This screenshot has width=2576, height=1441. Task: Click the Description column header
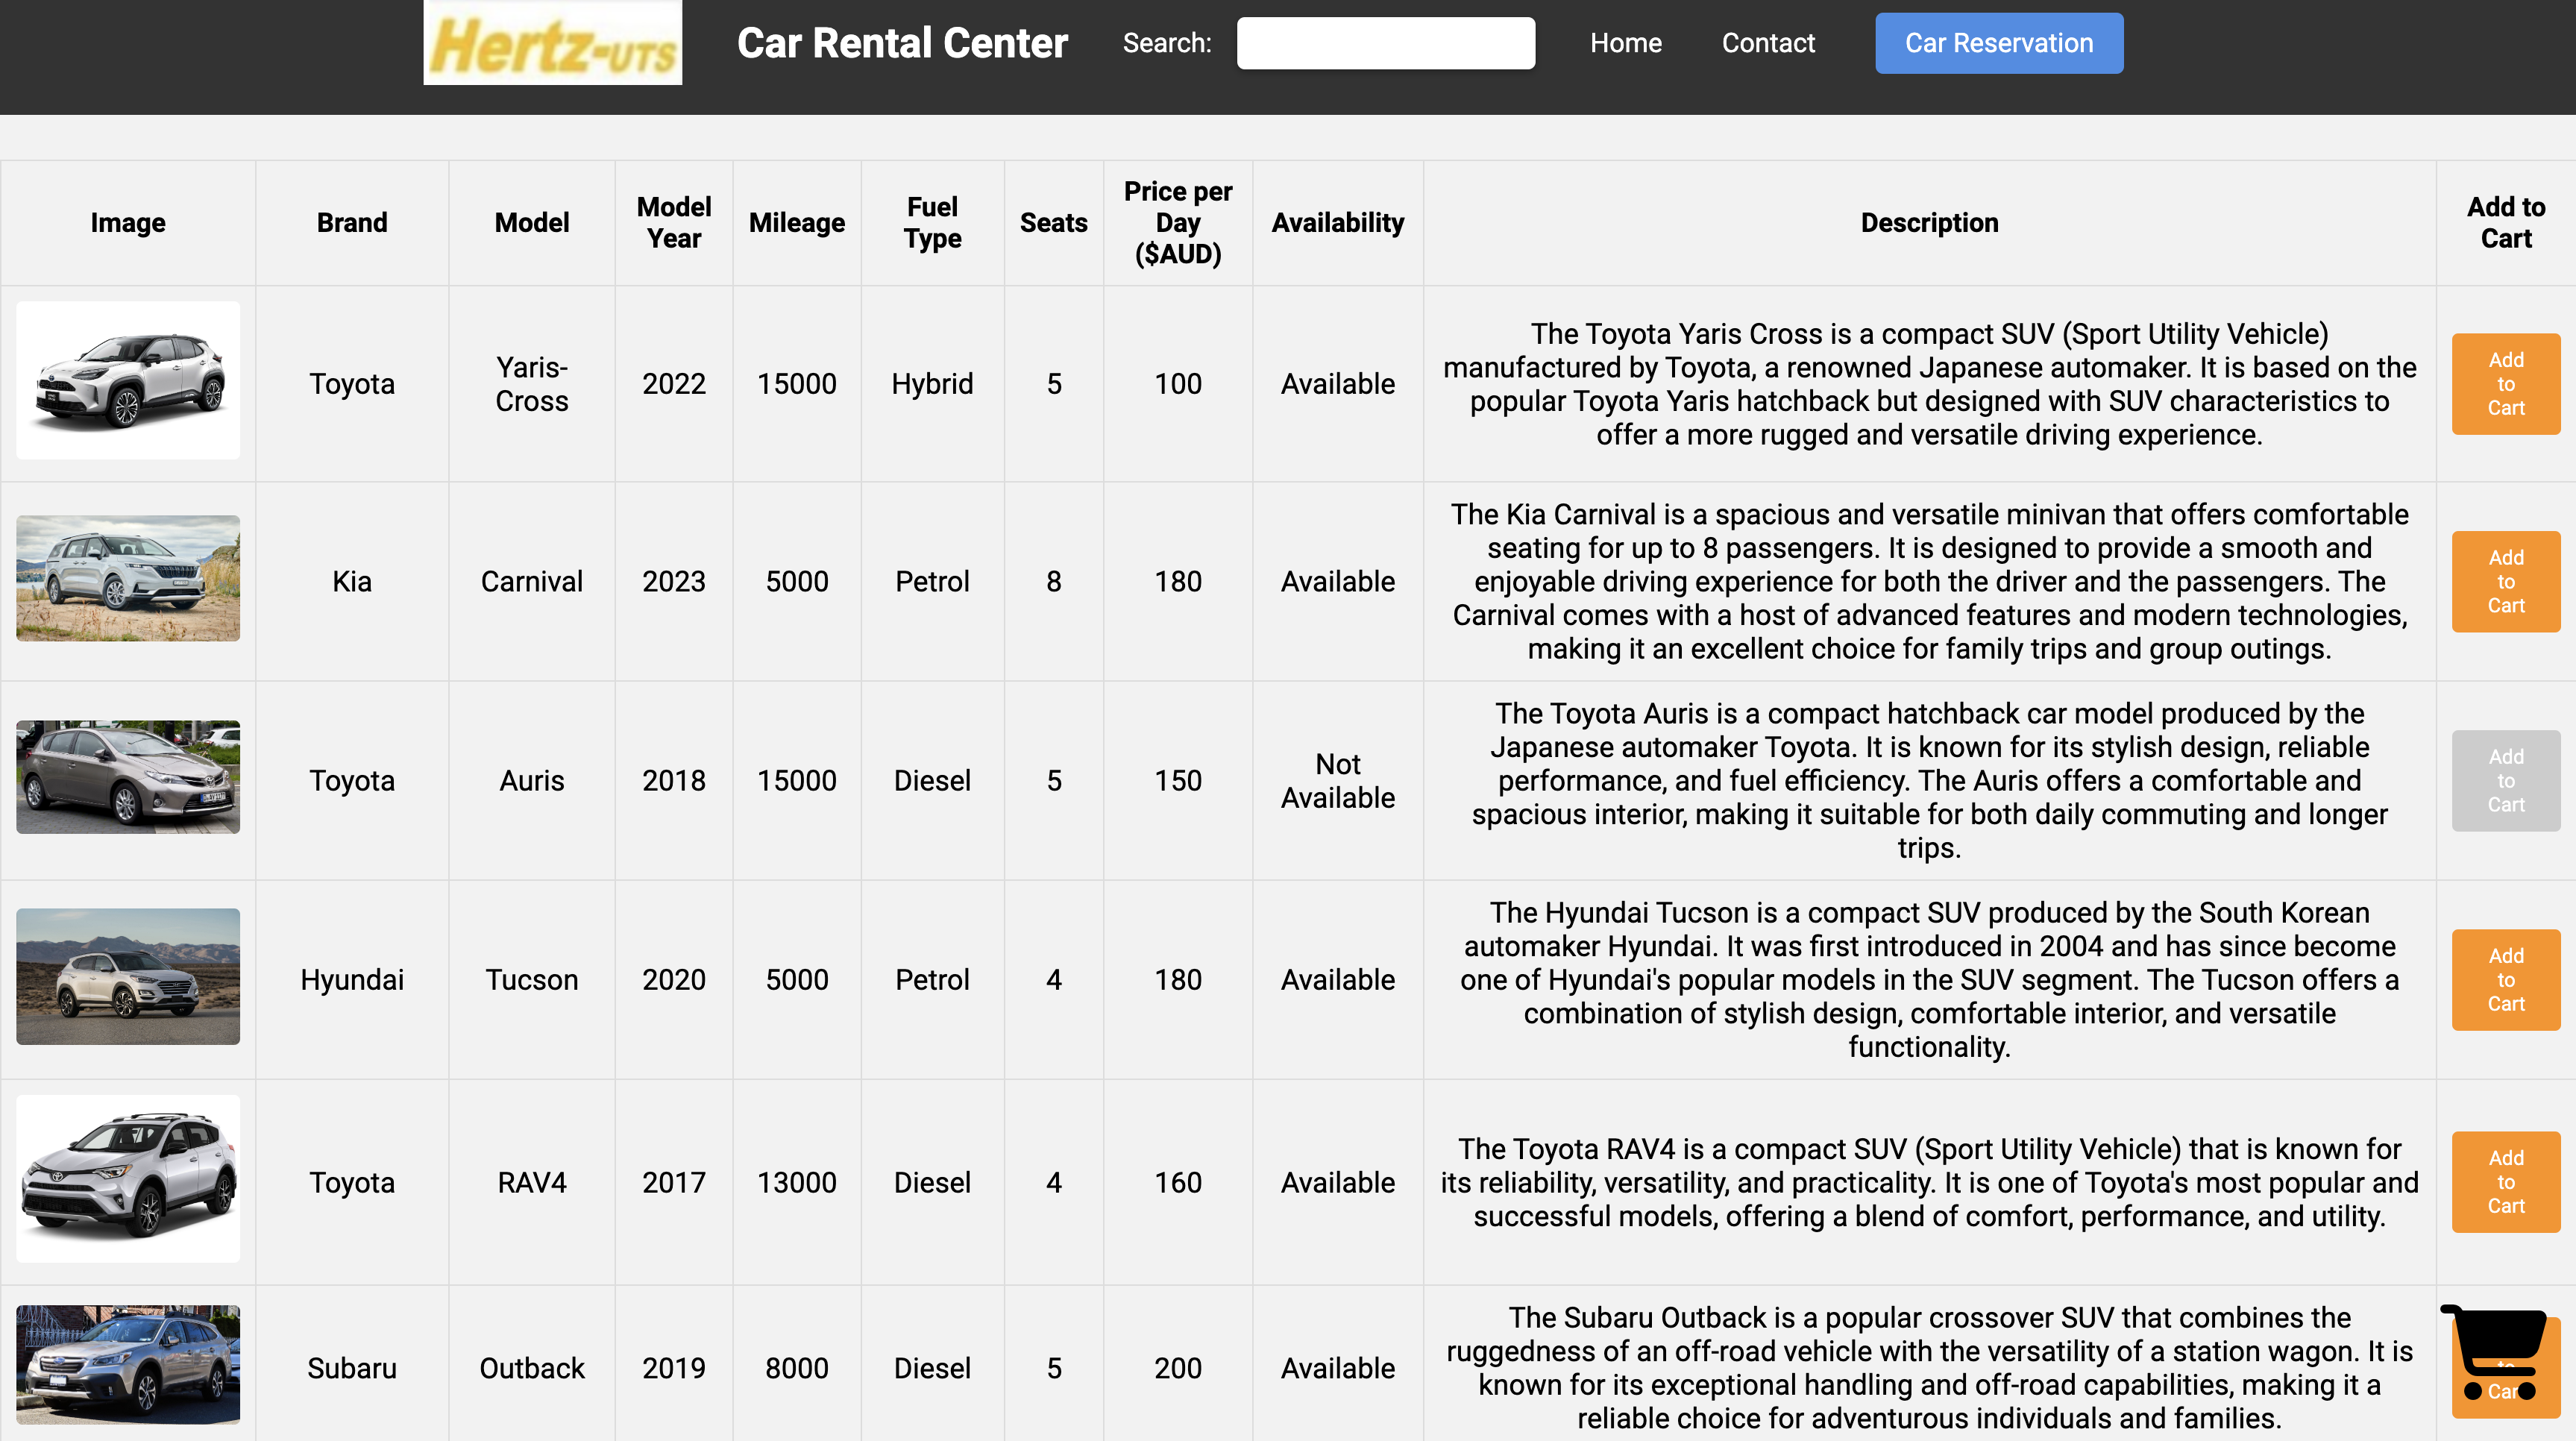1929,223
